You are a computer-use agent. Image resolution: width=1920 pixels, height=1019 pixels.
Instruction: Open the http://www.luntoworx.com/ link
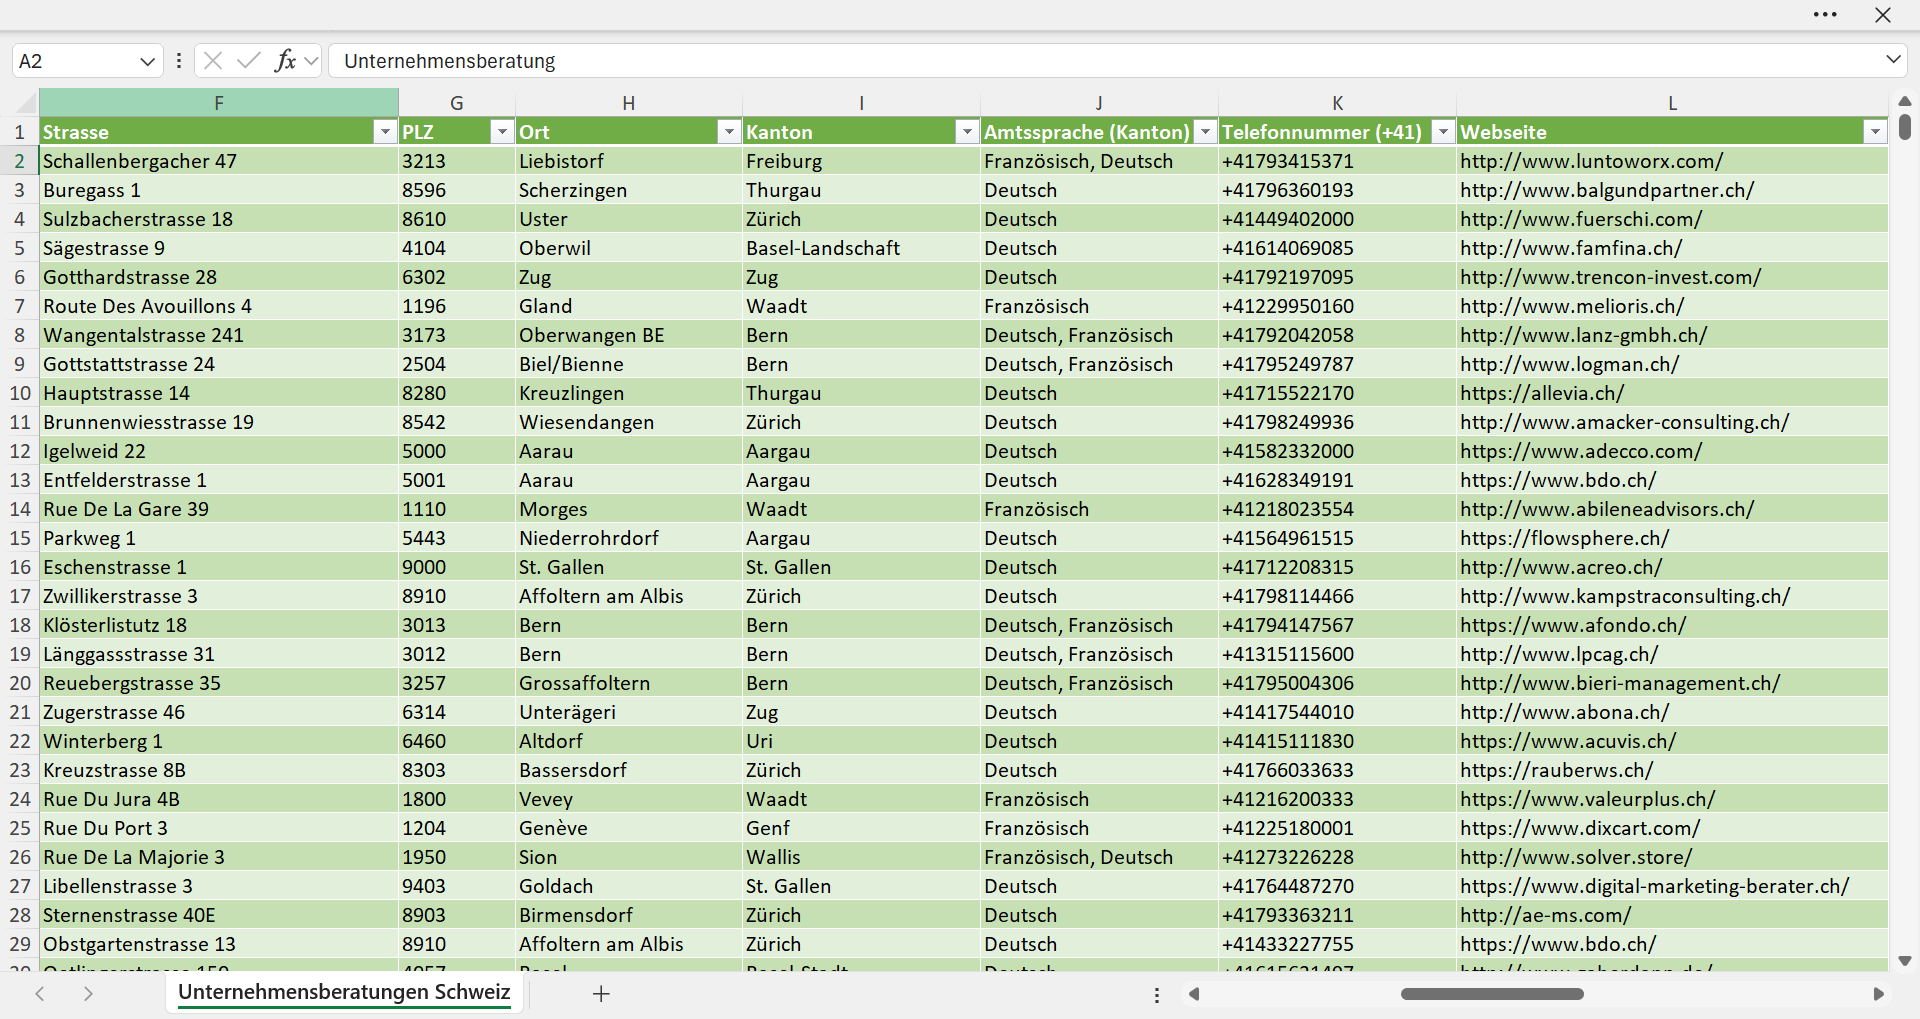(1591, 161)
